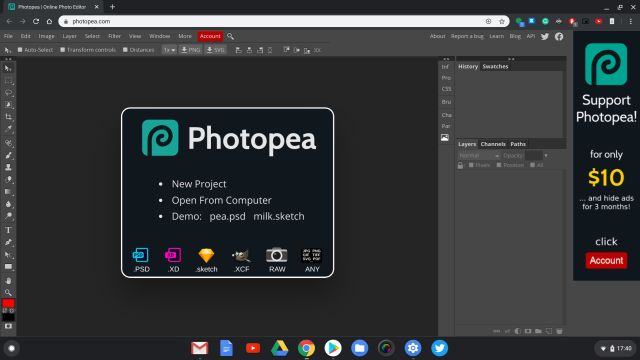Open Gmail from the shelf
Viewport: 640px width, 360px height.
[x=200, y=348]
